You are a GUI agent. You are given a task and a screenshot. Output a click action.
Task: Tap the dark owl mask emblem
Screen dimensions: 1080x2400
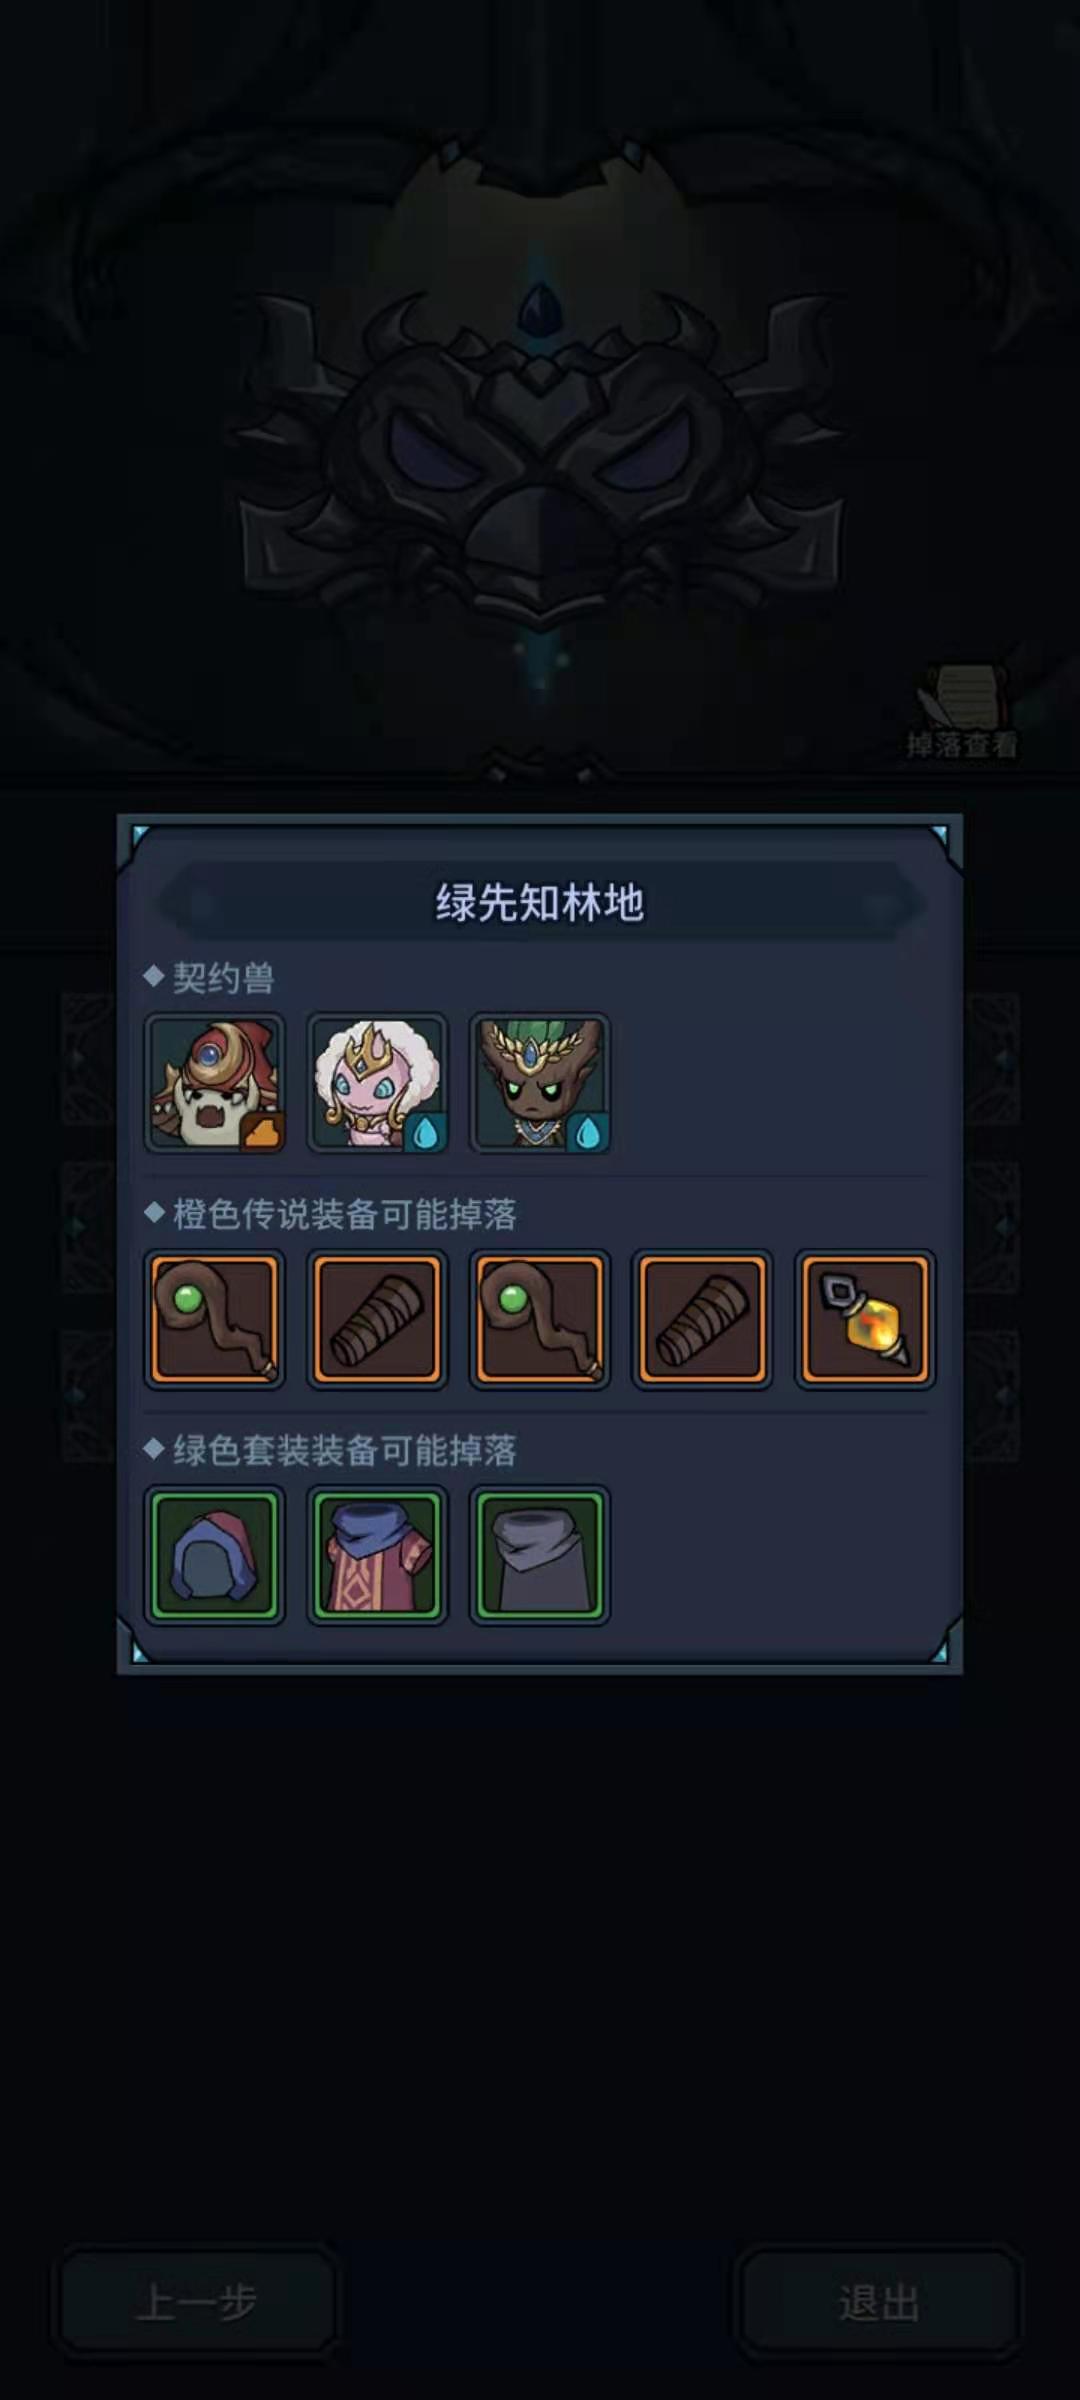coord(540,460)
